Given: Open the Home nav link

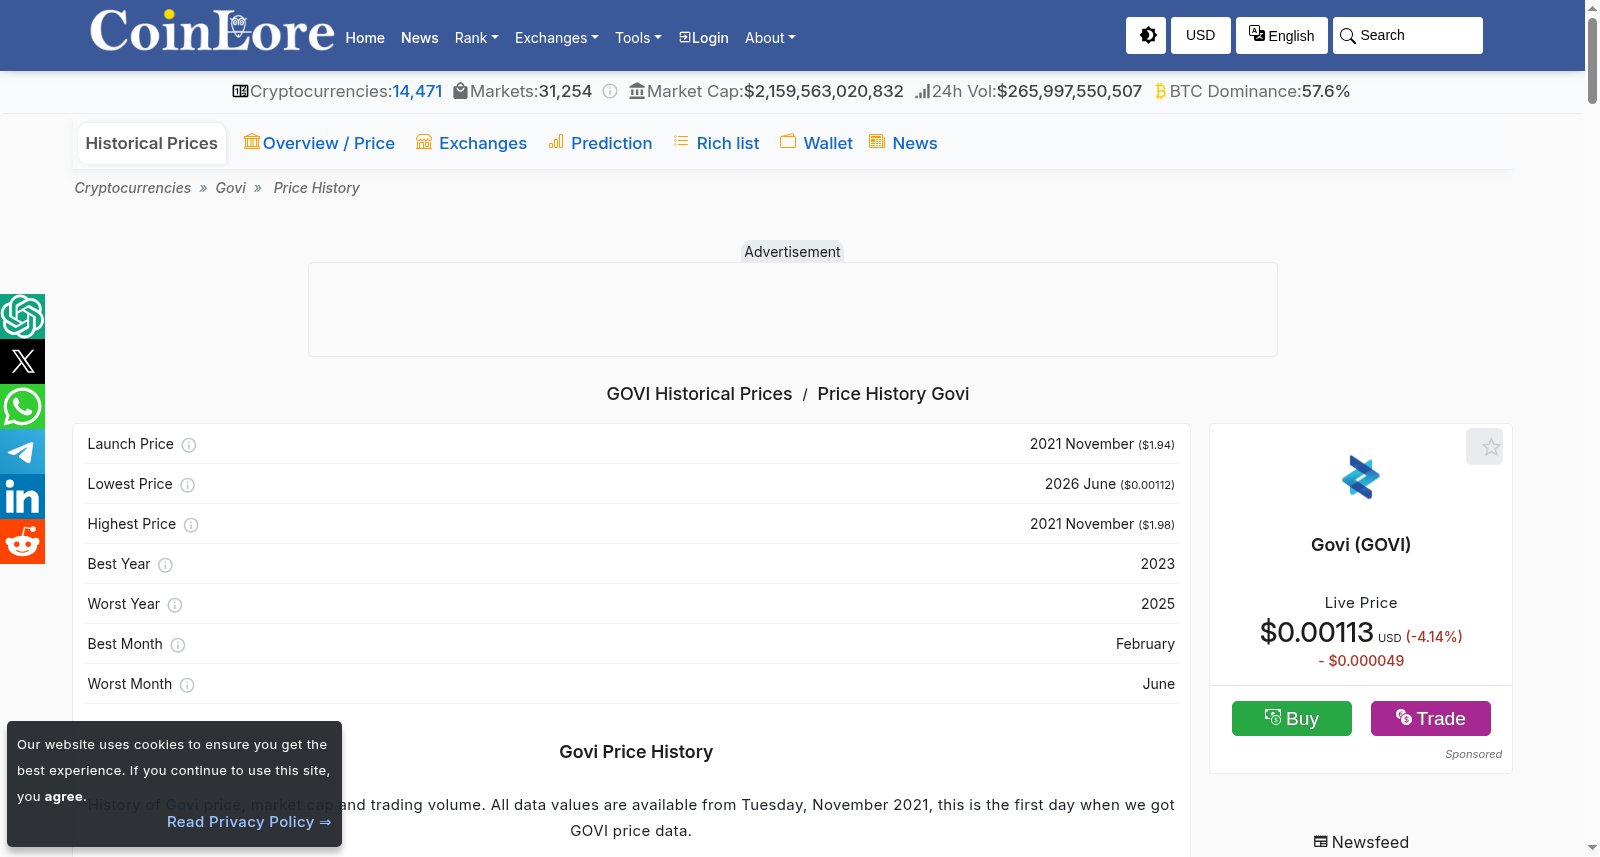Looking at the screenshot, I should (x=365, y=38).
